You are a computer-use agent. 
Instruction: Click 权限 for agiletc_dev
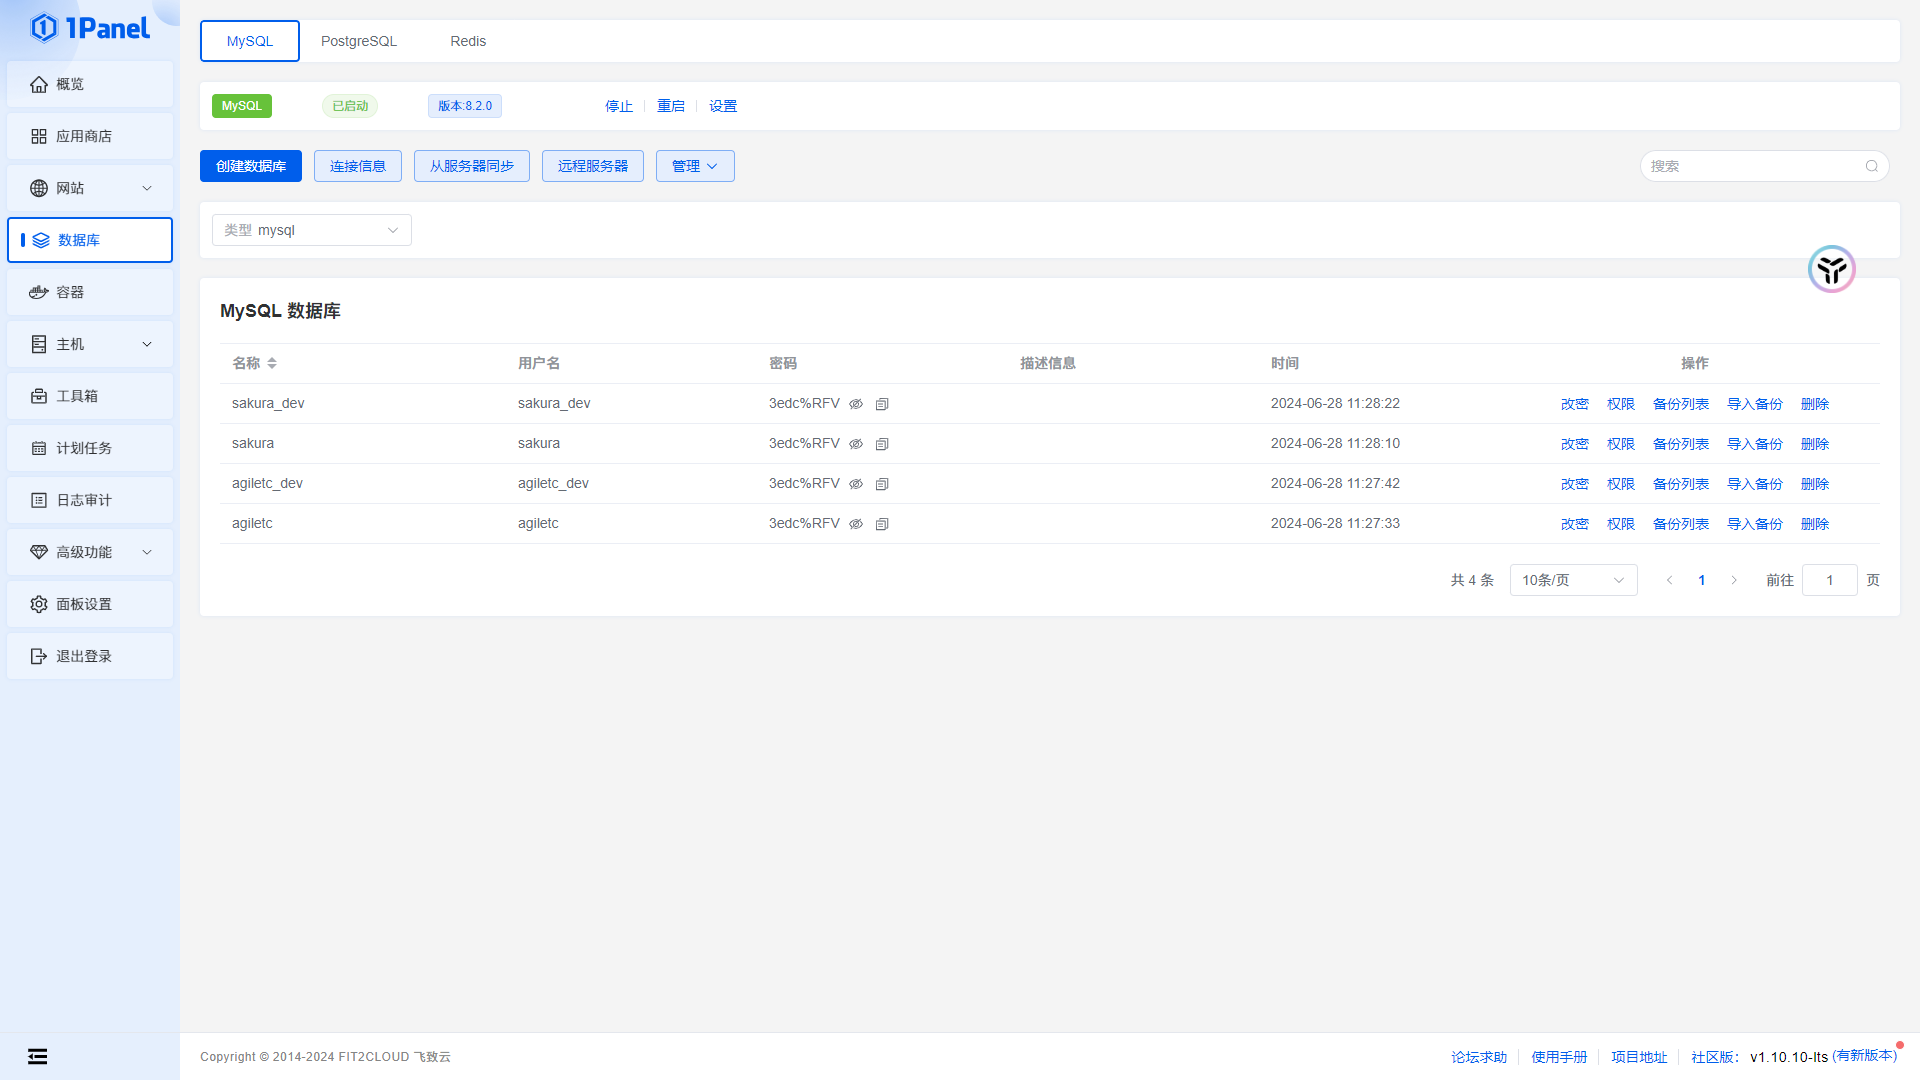1621,484
